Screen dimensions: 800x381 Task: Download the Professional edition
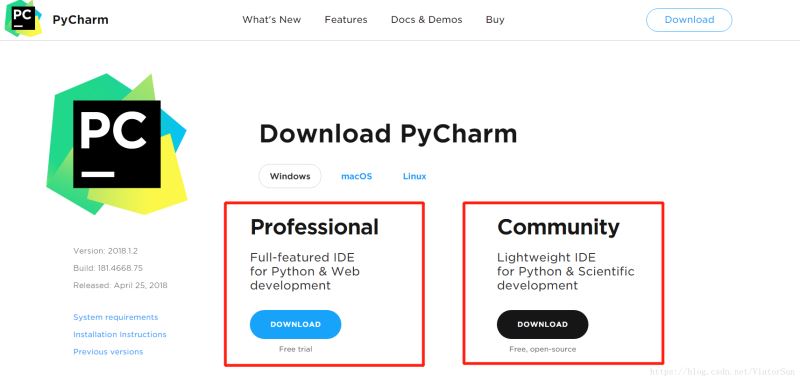tap(295, 324)
